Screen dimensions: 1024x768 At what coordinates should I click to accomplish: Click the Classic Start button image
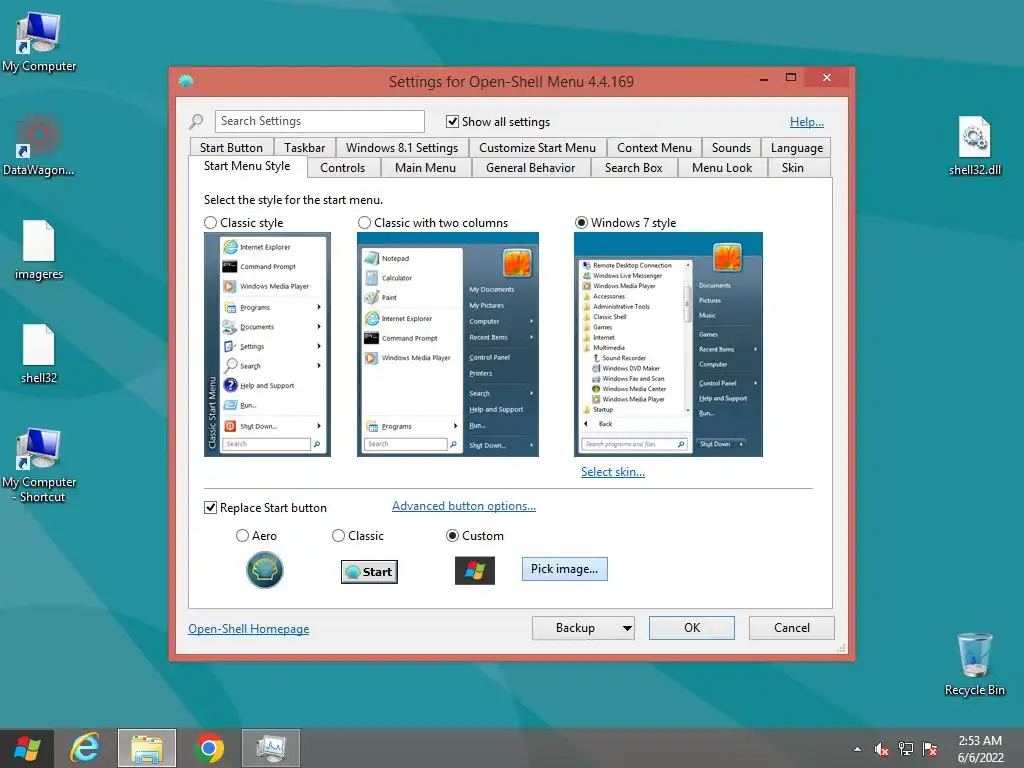pos(369,571)
